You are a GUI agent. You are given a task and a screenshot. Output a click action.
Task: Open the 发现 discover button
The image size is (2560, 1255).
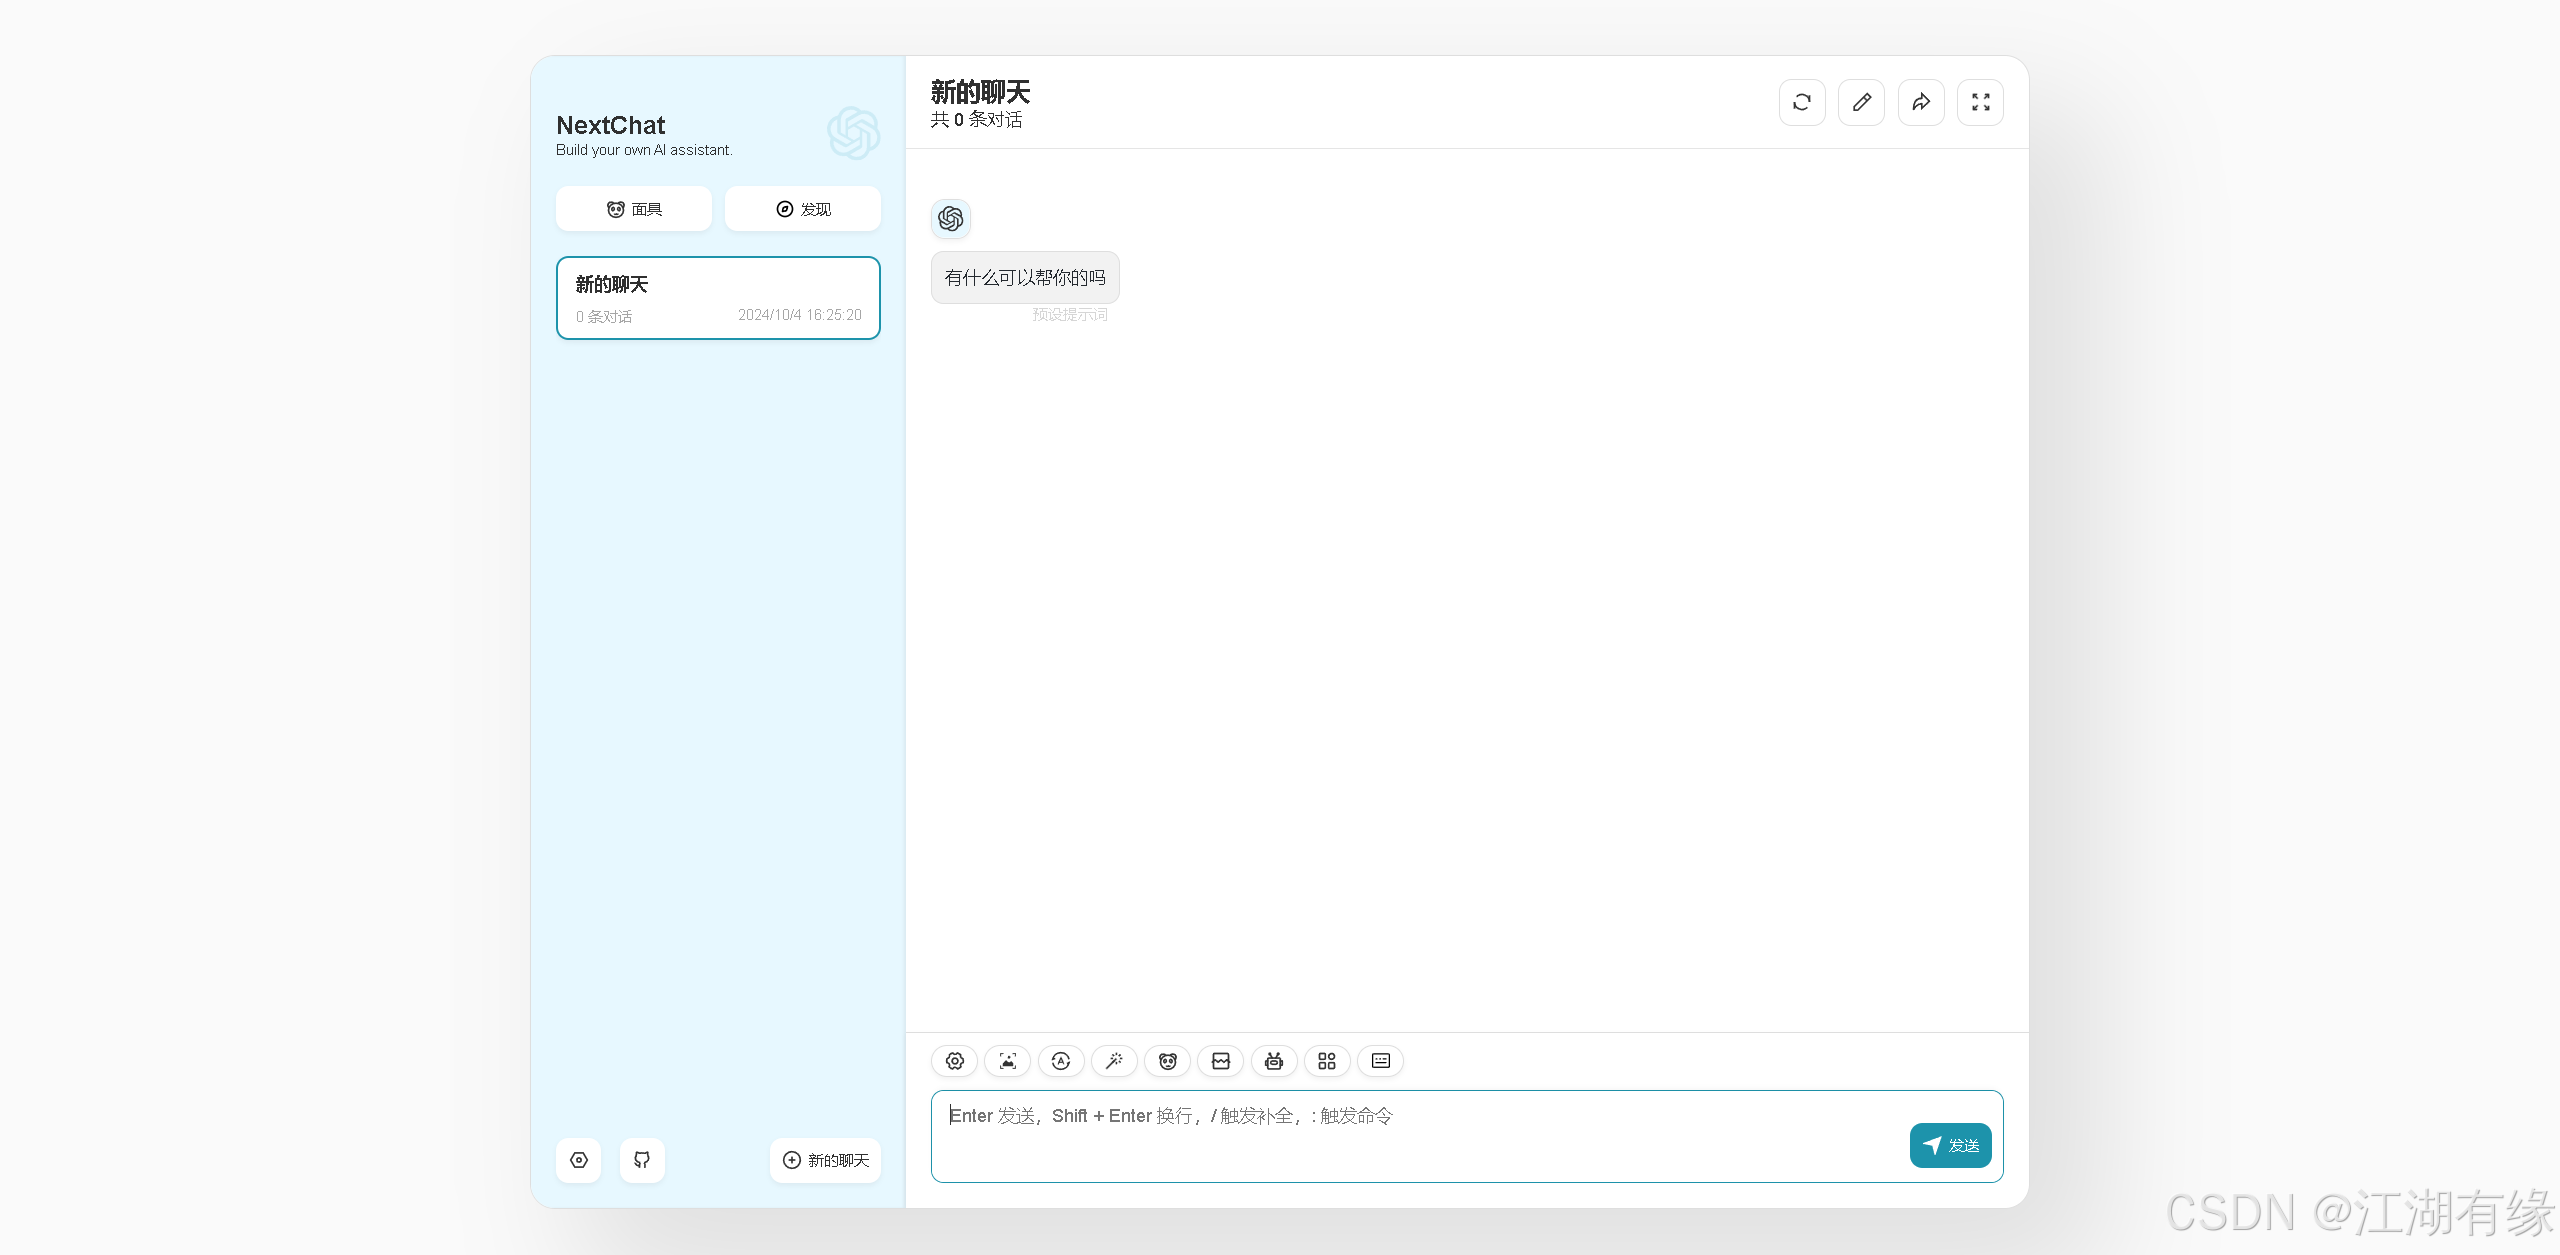(x=803, y=209)
